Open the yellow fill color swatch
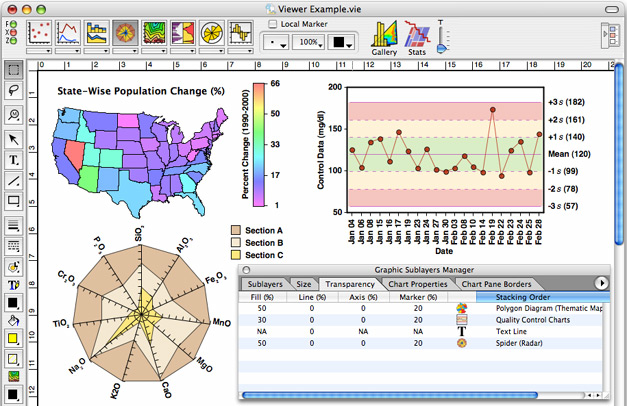Viewport: 627px width, 406px height. pyautogui.click(x=14, y=338)
